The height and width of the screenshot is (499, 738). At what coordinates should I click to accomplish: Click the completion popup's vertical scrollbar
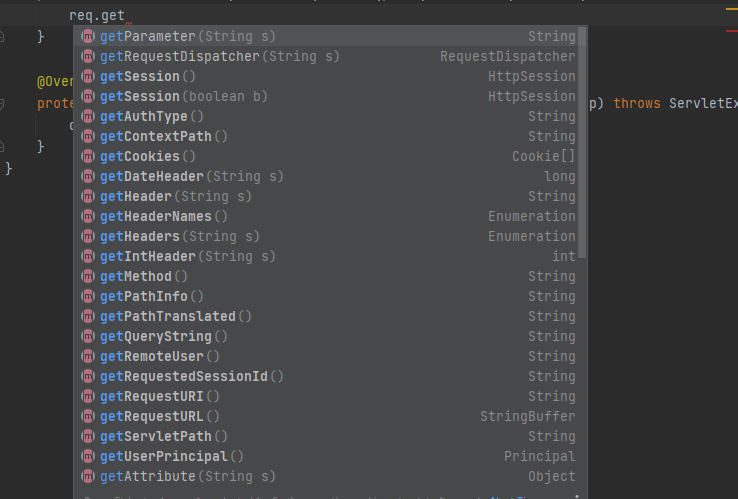[x=582, y=140]
